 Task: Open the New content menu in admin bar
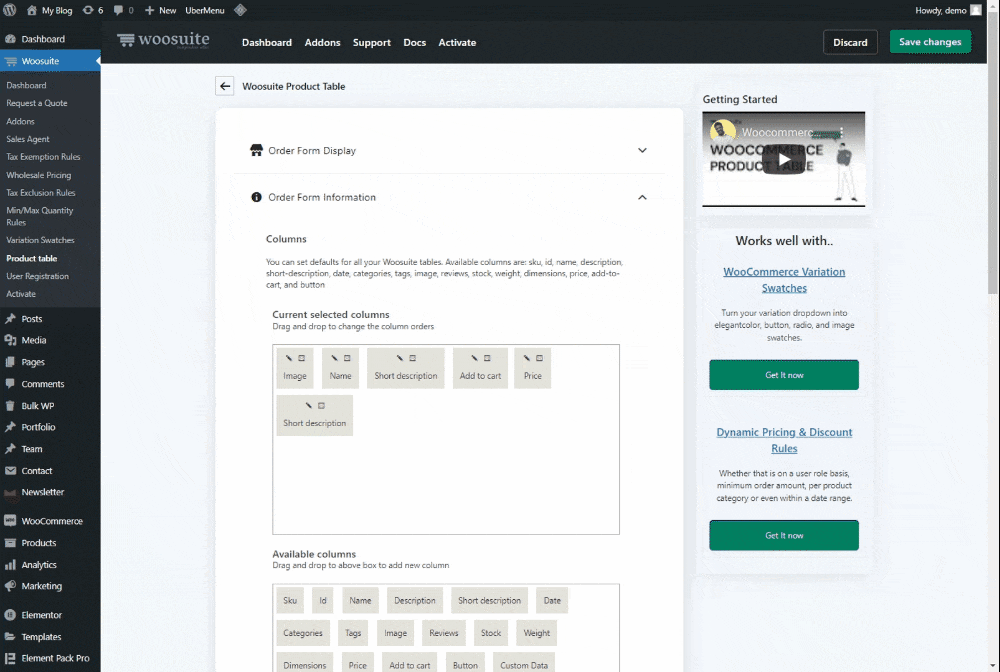tap(160, 10)
